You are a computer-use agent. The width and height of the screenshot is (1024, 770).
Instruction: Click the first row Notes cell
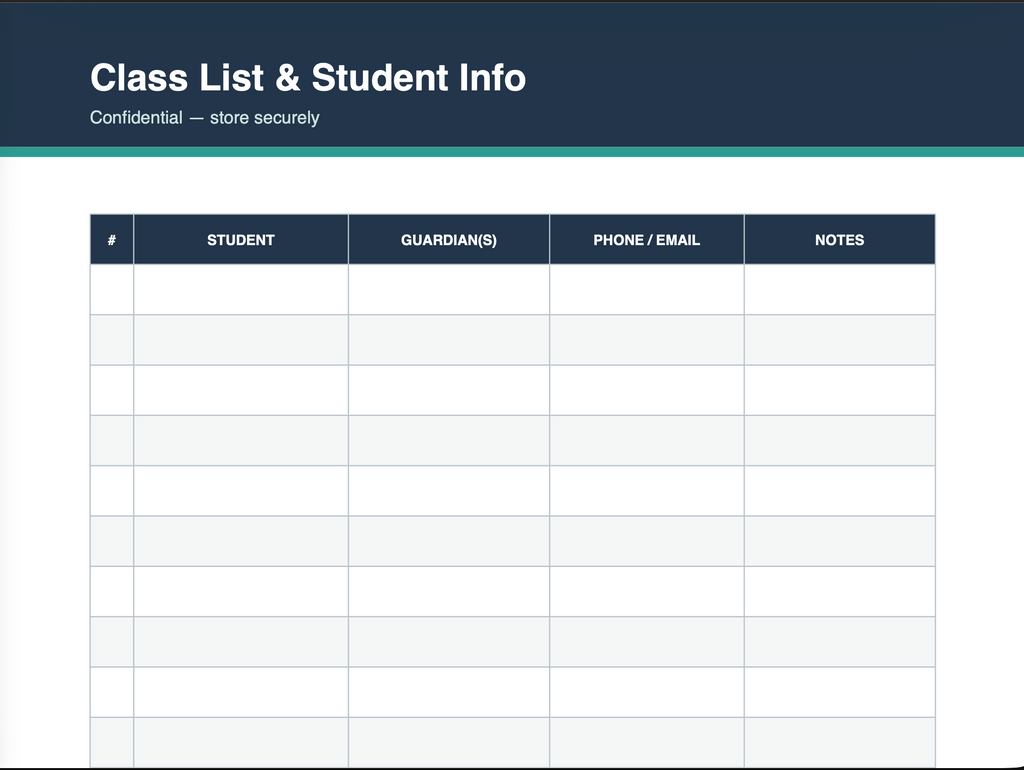839,289
